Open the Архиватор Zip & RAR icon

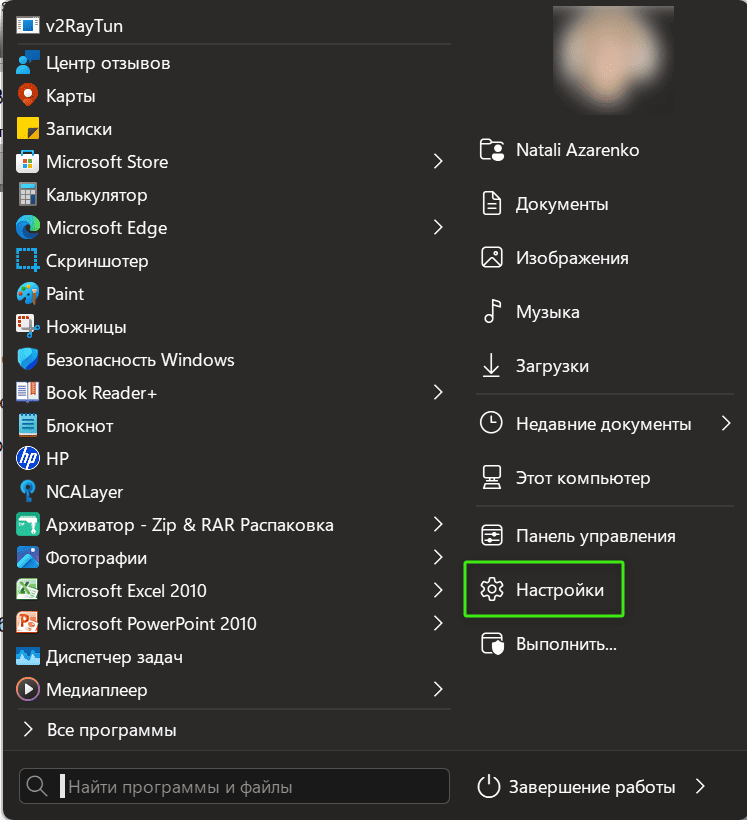click(x=28, y=525)
